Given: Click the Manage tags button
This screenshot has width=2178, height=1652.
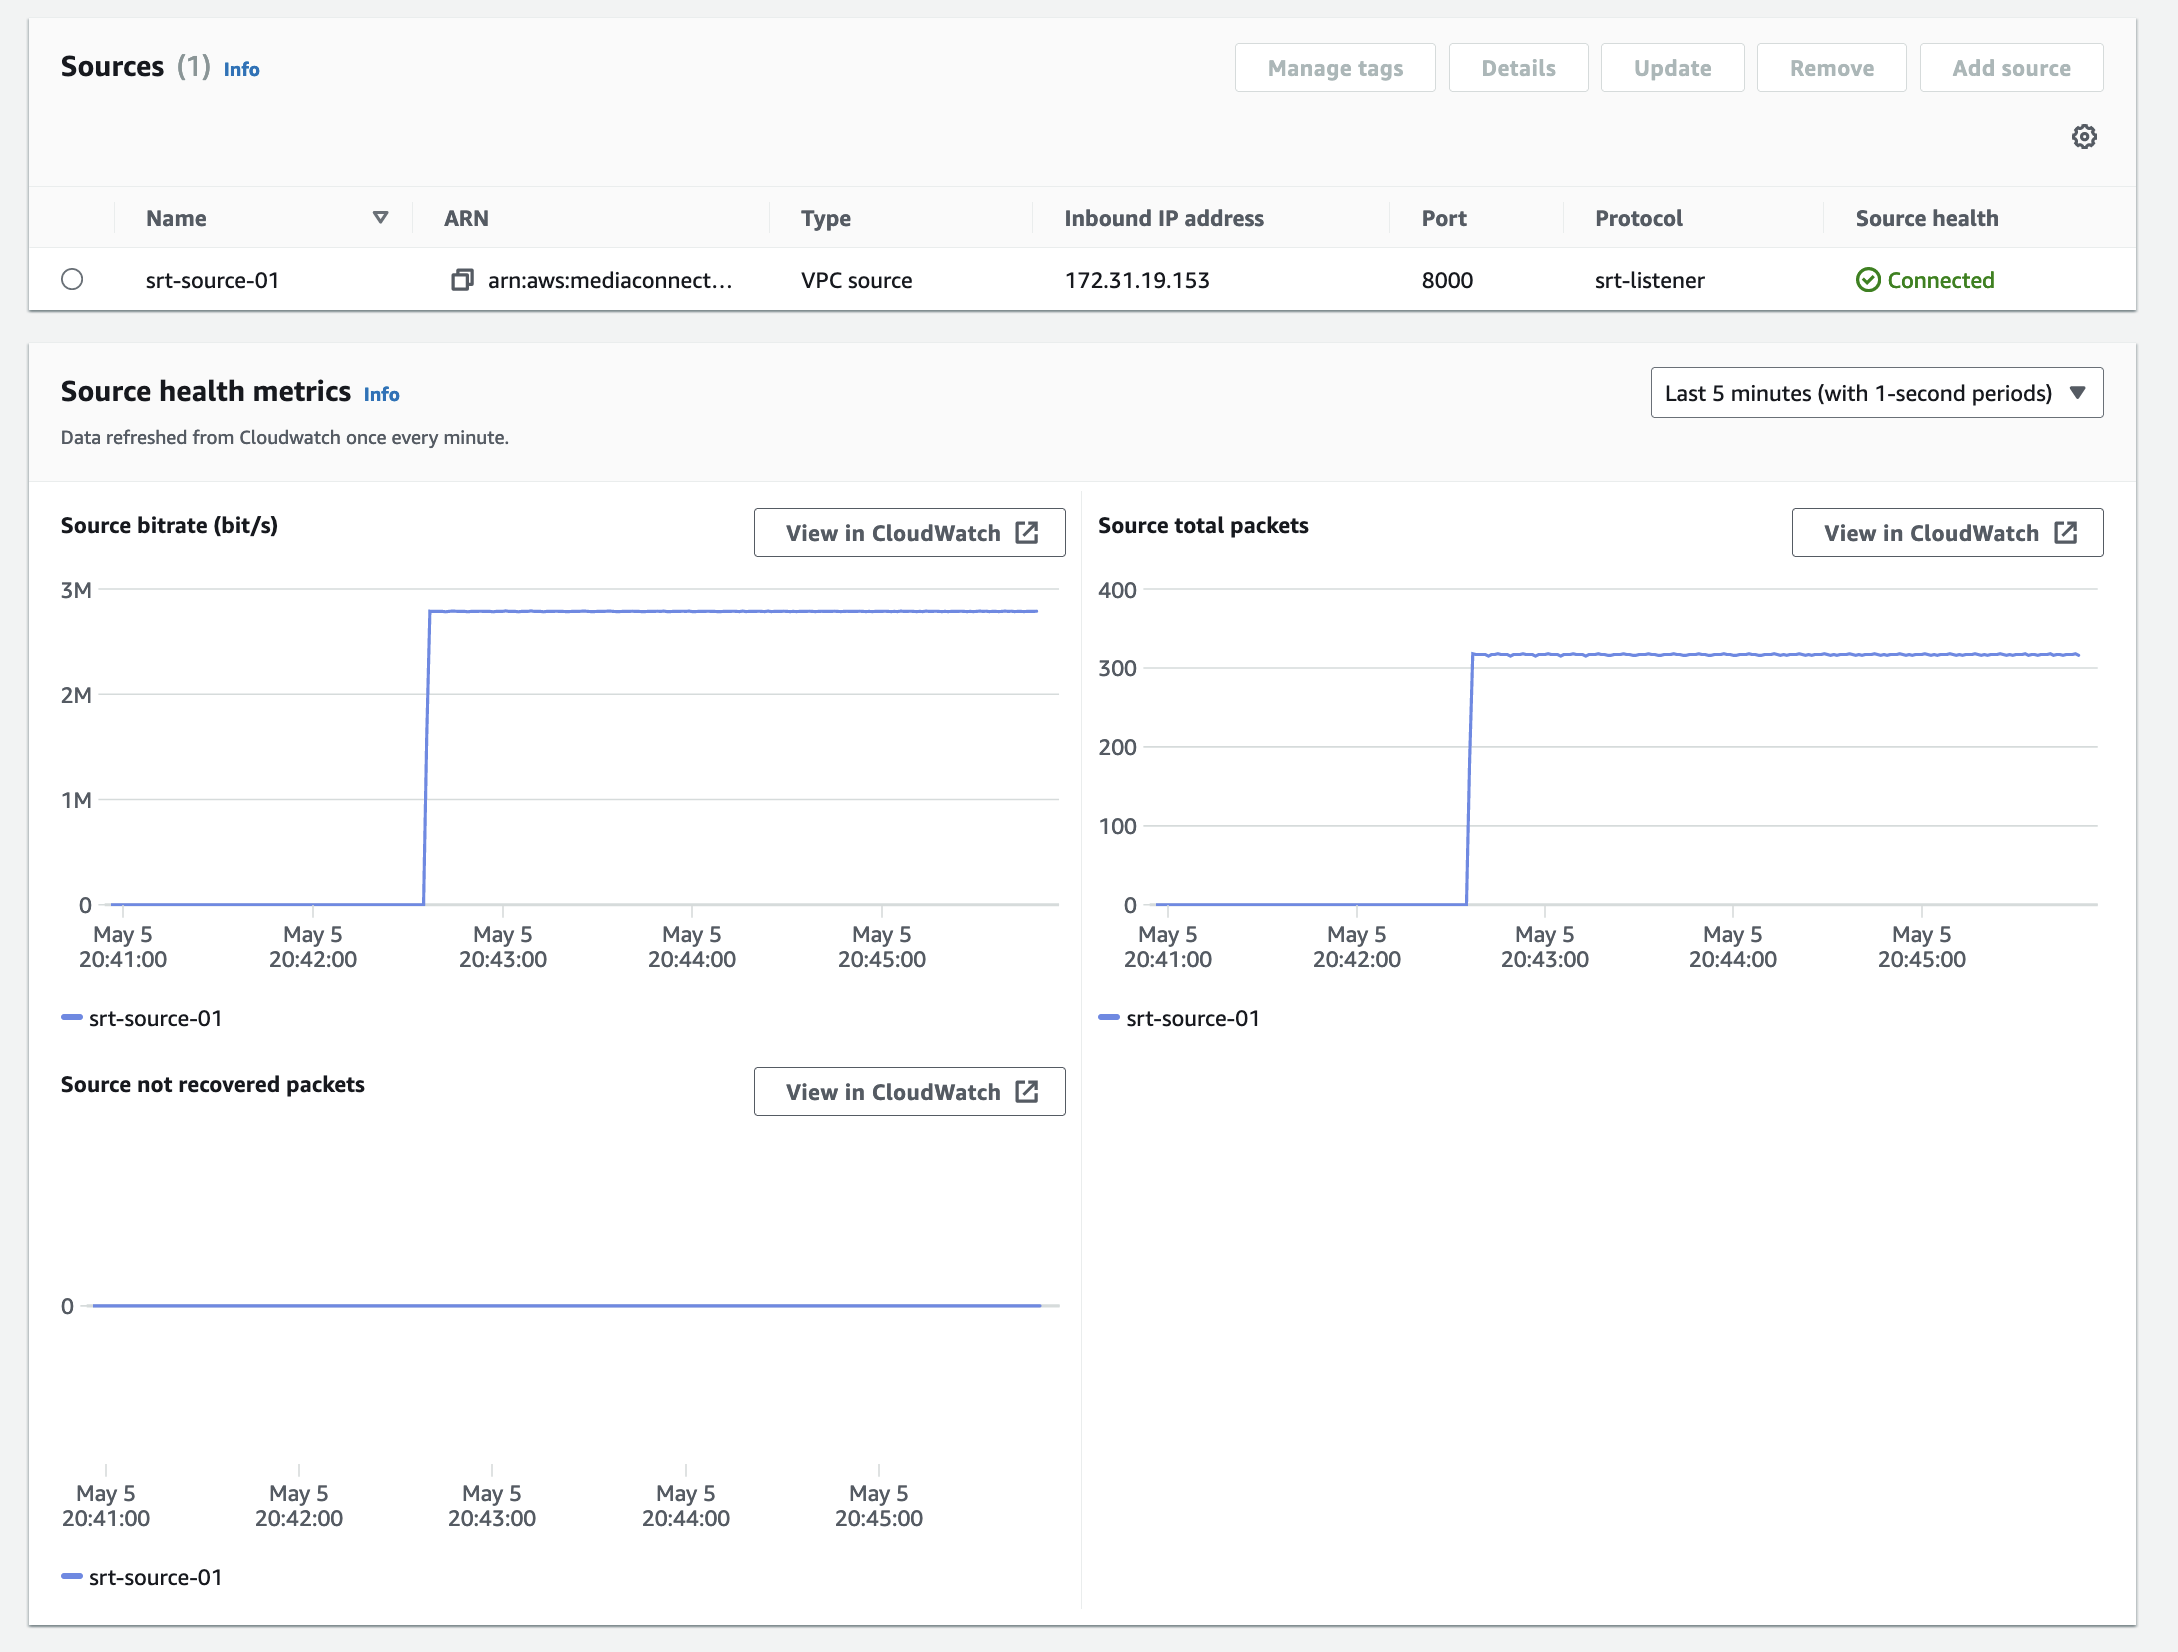Looking at the screenshot, I should tap(1334, 68).
